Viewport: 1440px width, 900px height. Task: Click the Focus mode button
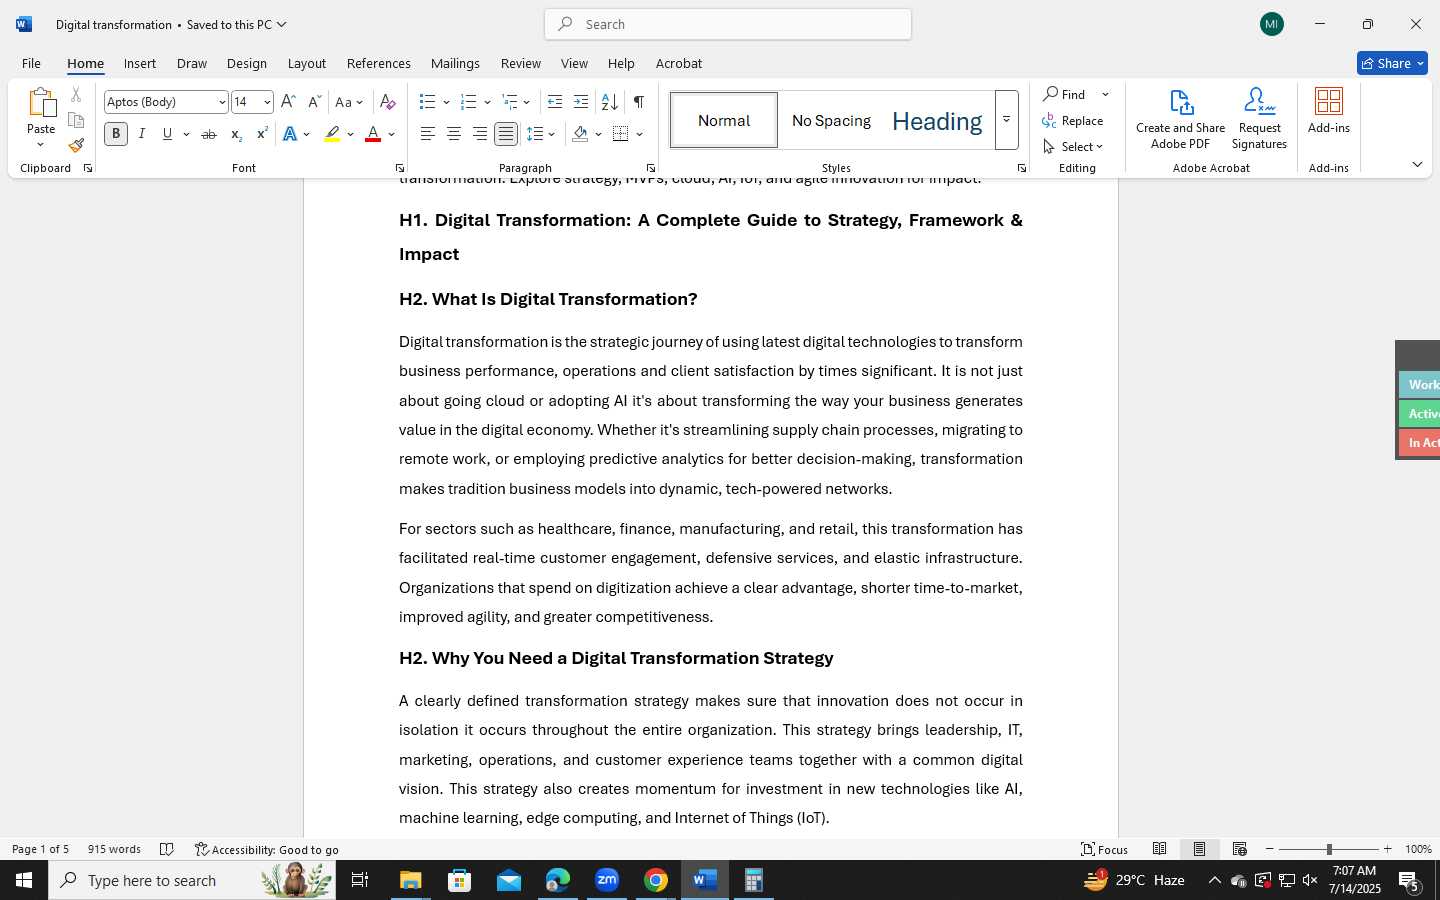pyautogui.click(x=1105, y=849)
